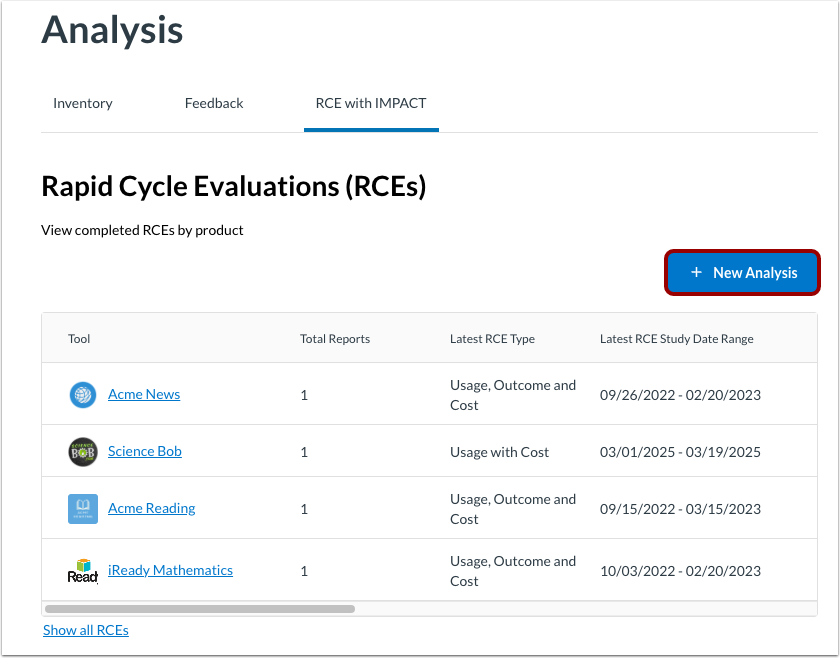Select the date range 09/26/2022 - 02/20/2023
The image size is (840, 658).
(680, 395)
